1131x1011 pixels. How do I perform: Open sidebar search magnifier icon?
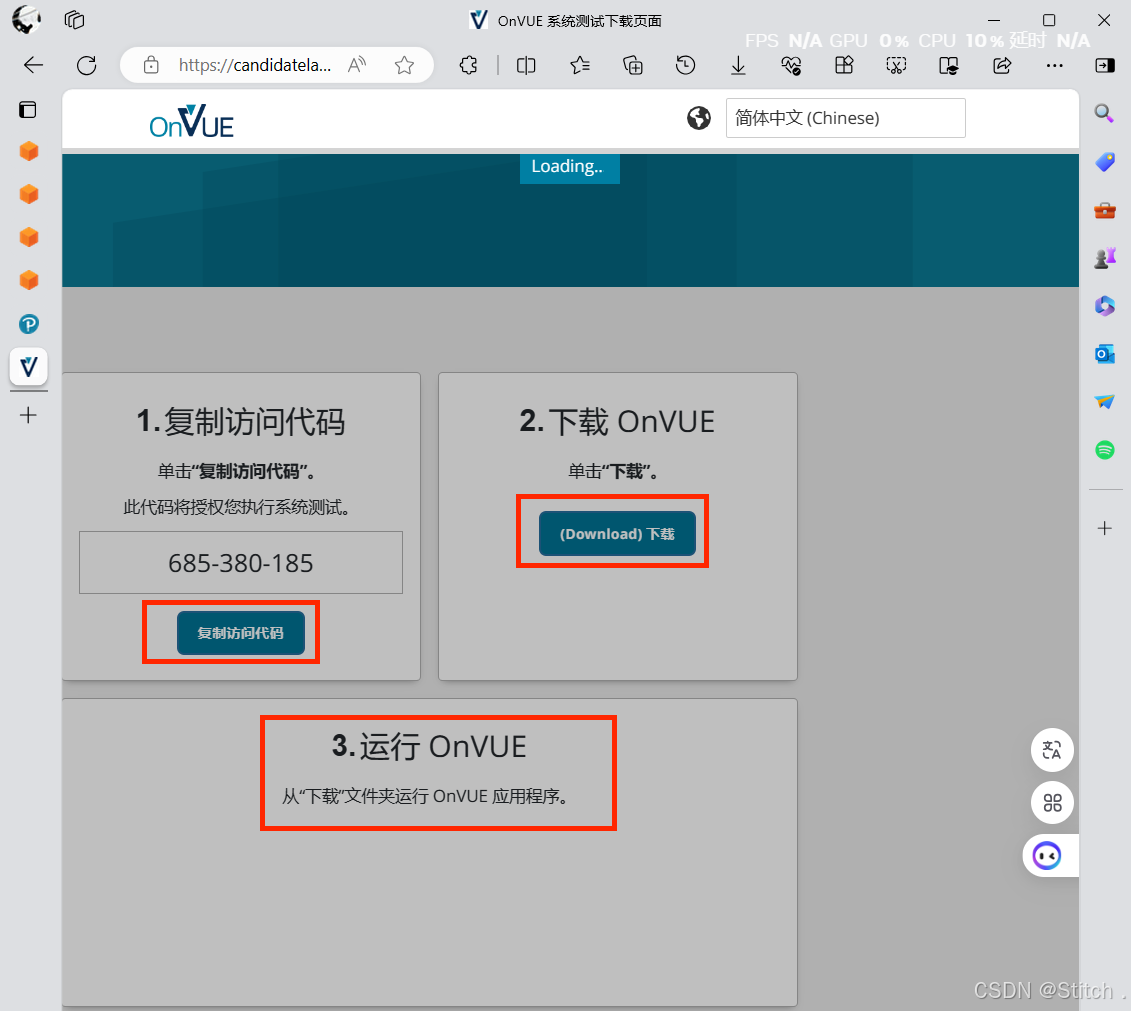click(x=1104, y=113)
